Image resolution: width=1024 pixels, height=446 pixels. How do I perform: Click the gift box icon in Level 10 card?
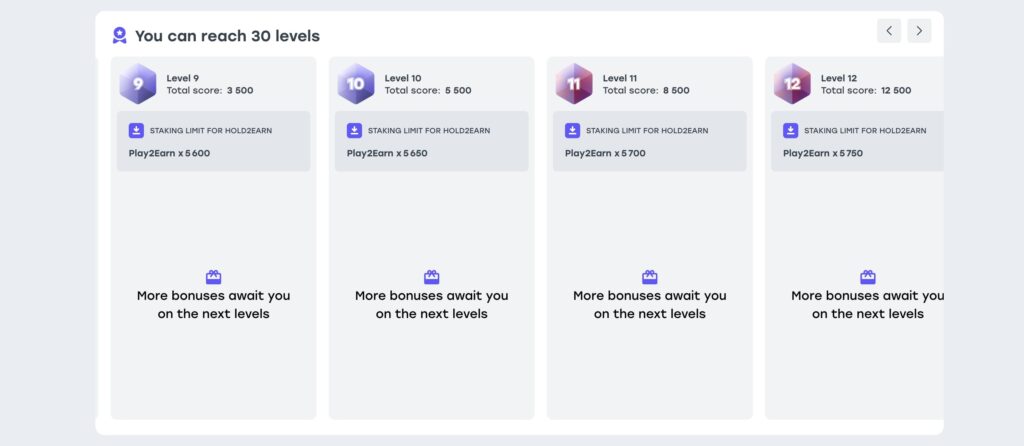[x=432, y=277]
